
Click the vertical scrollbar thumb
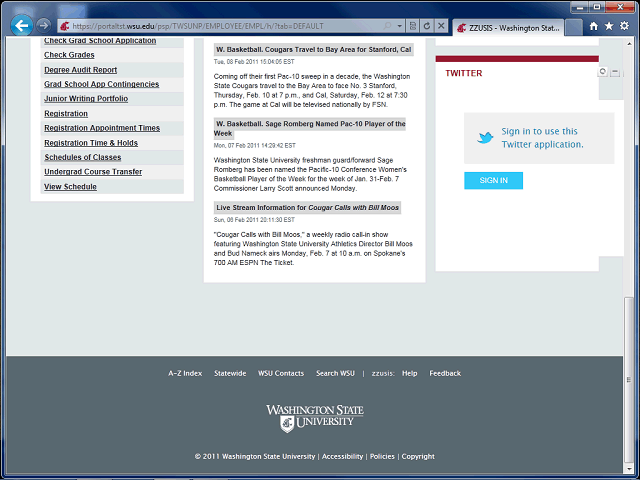629,380
